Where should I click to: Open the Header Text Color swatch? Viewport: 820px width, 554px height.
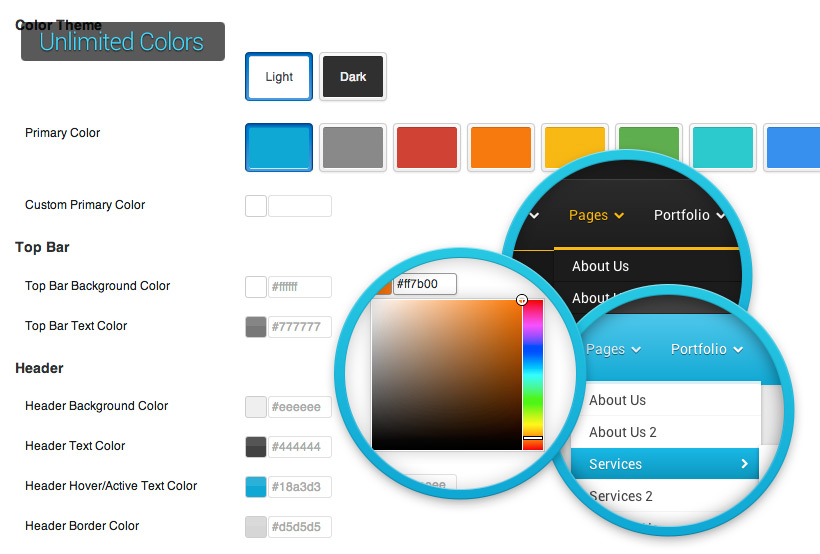click(x=256, y=447)
